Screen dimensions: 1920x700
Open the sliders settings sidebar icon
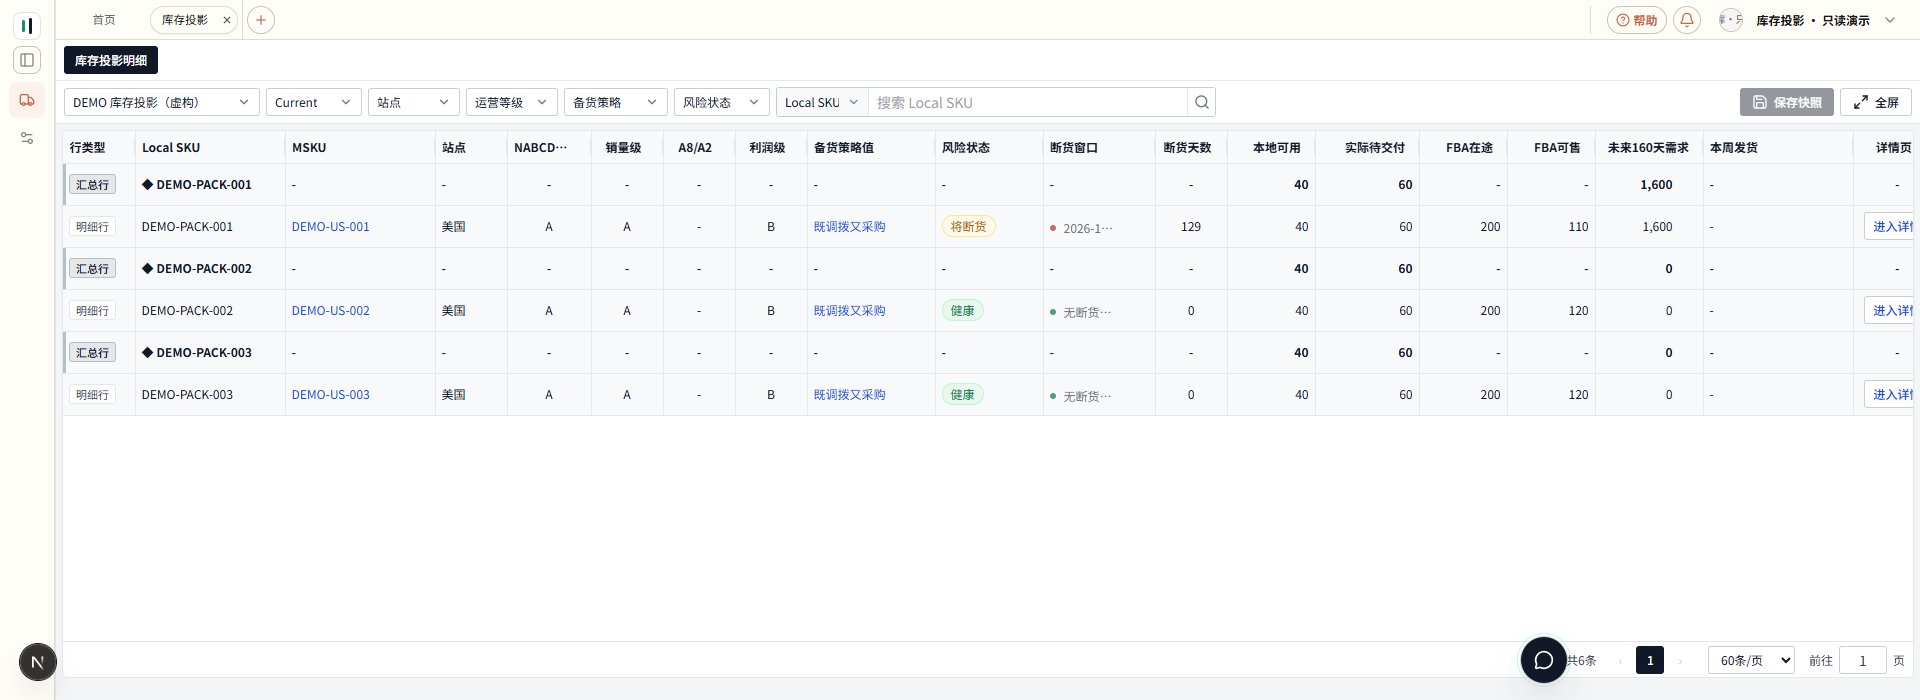tap(27, 138)
